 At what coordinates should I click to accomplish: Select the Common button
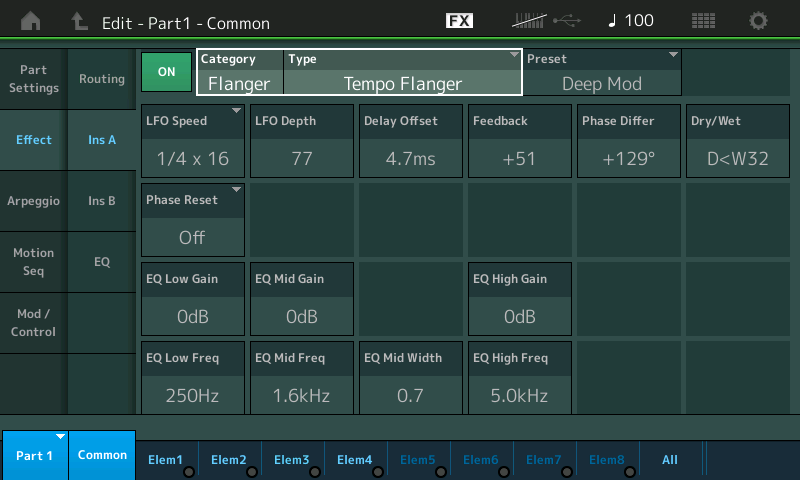[x=102, y=456]
